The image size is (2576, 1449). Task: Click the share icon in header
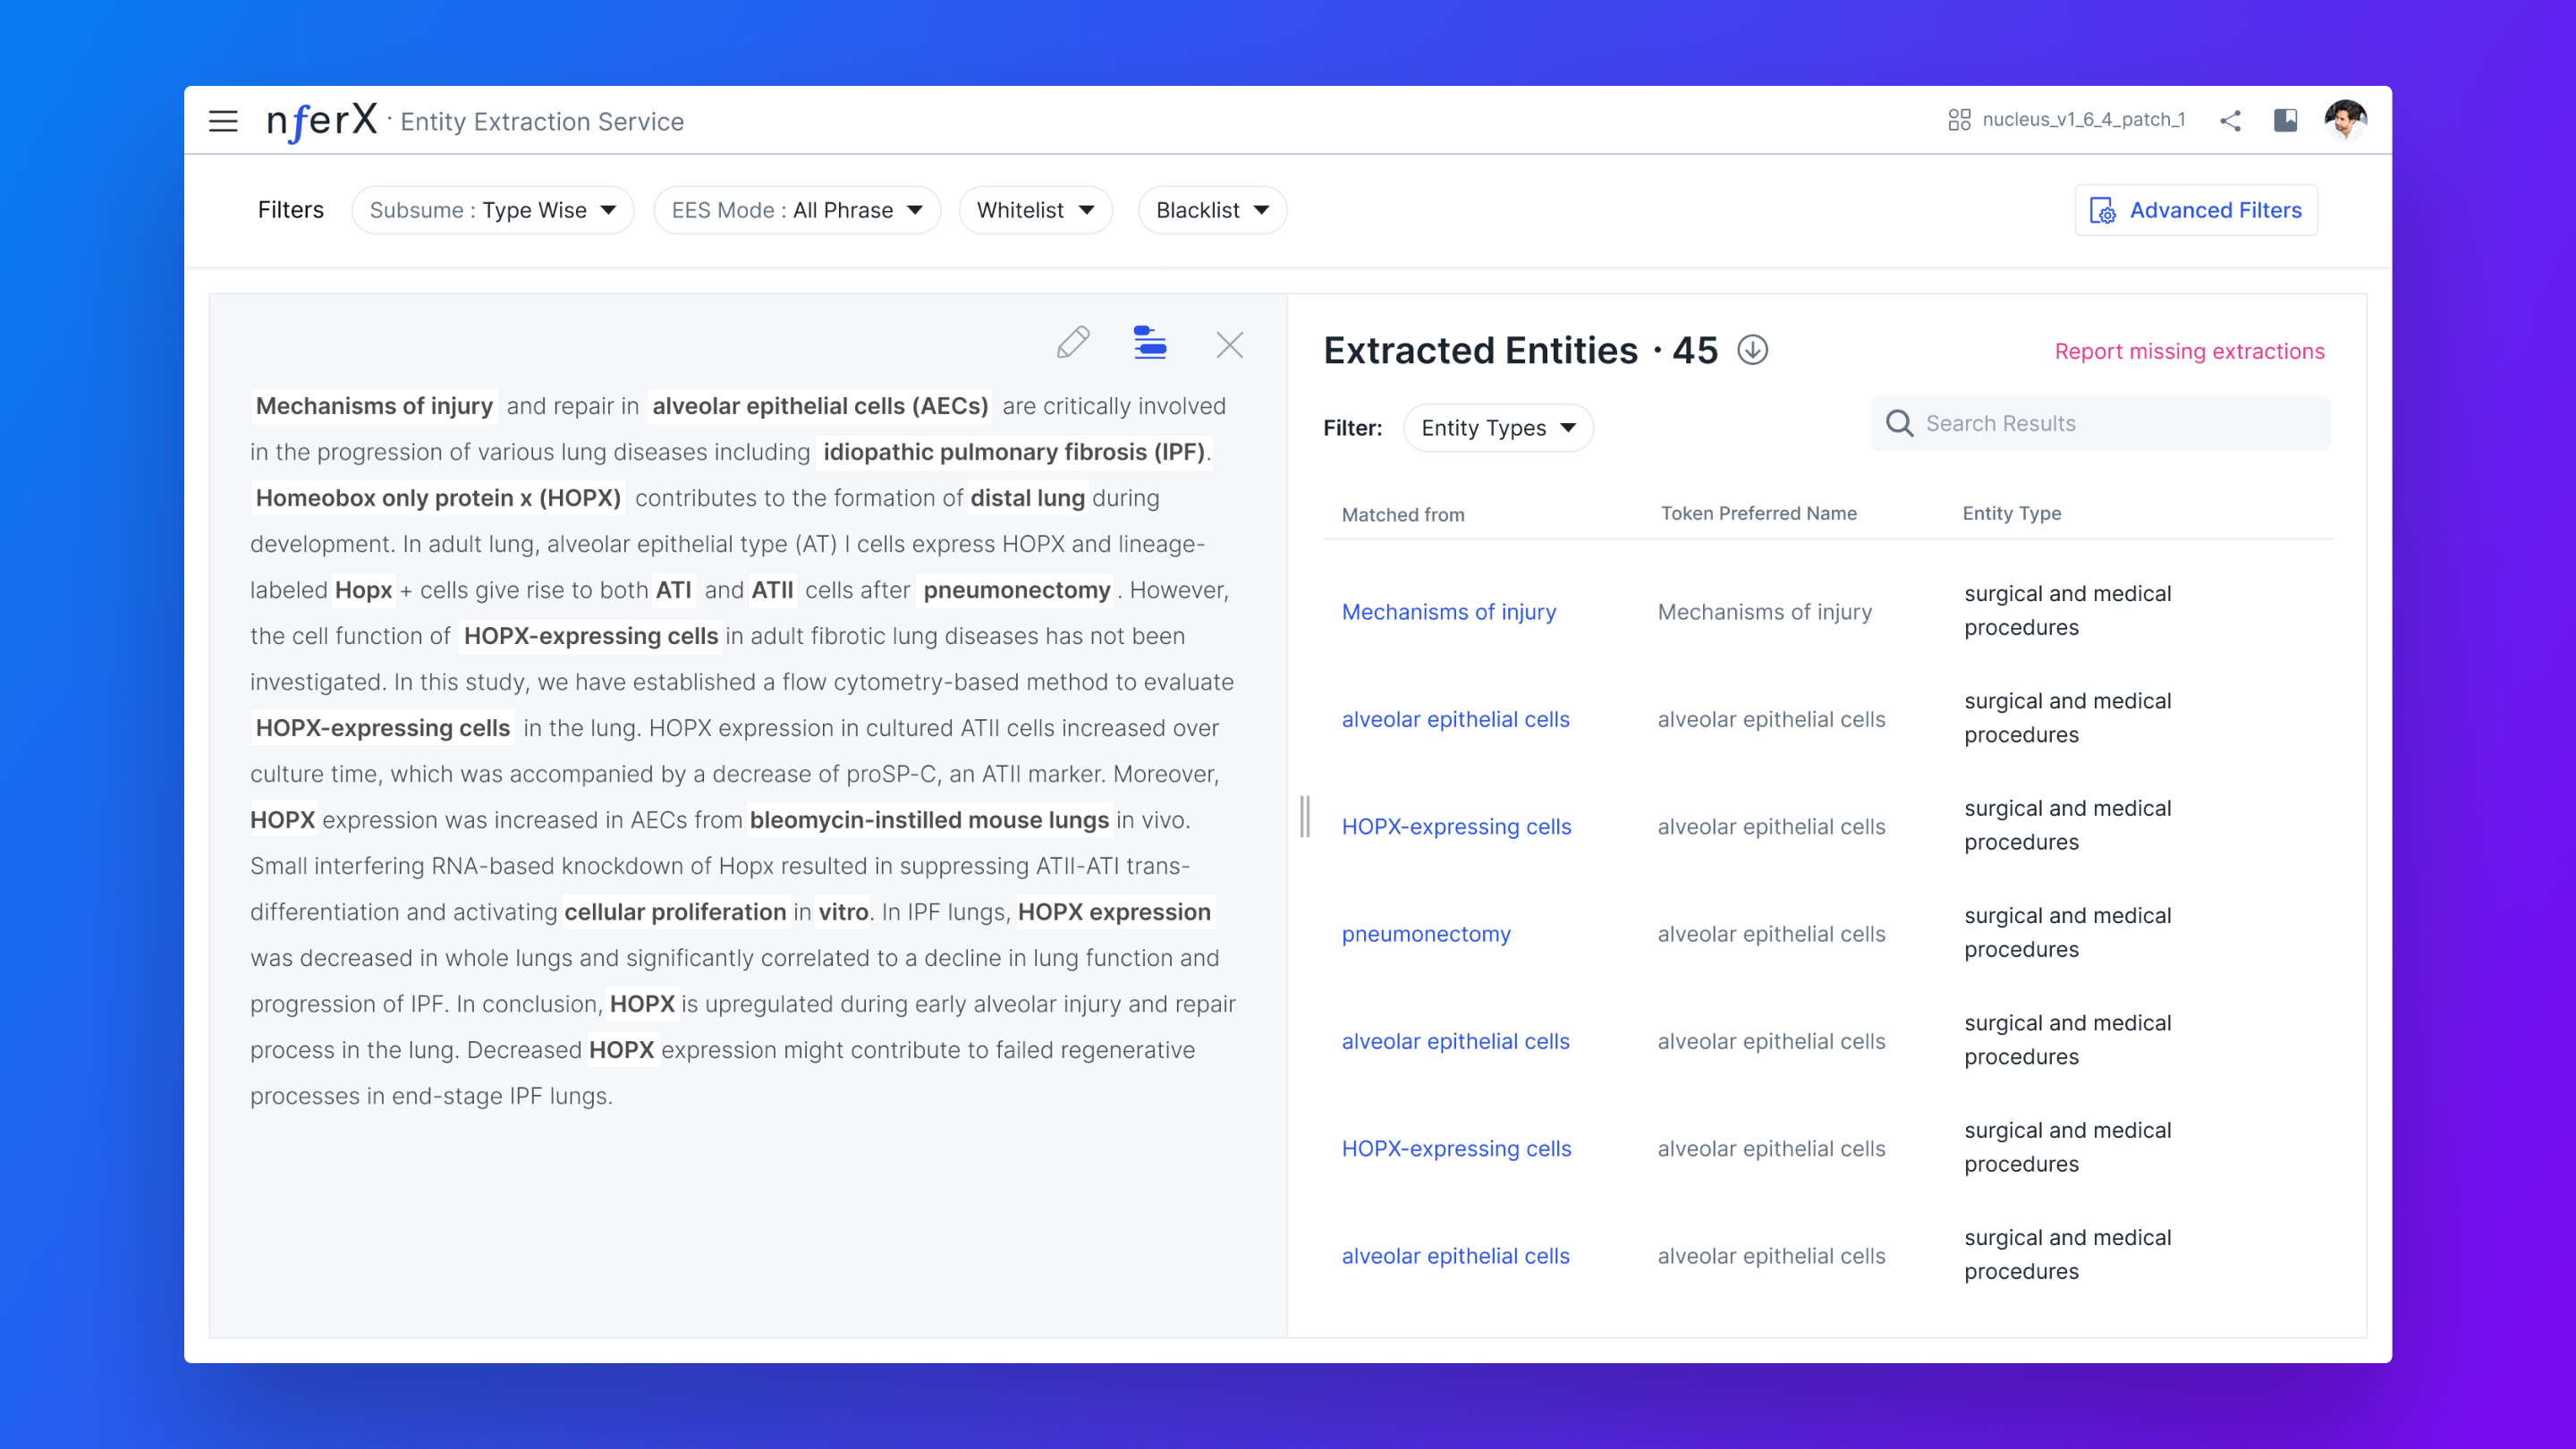(x=2230, y=121)
